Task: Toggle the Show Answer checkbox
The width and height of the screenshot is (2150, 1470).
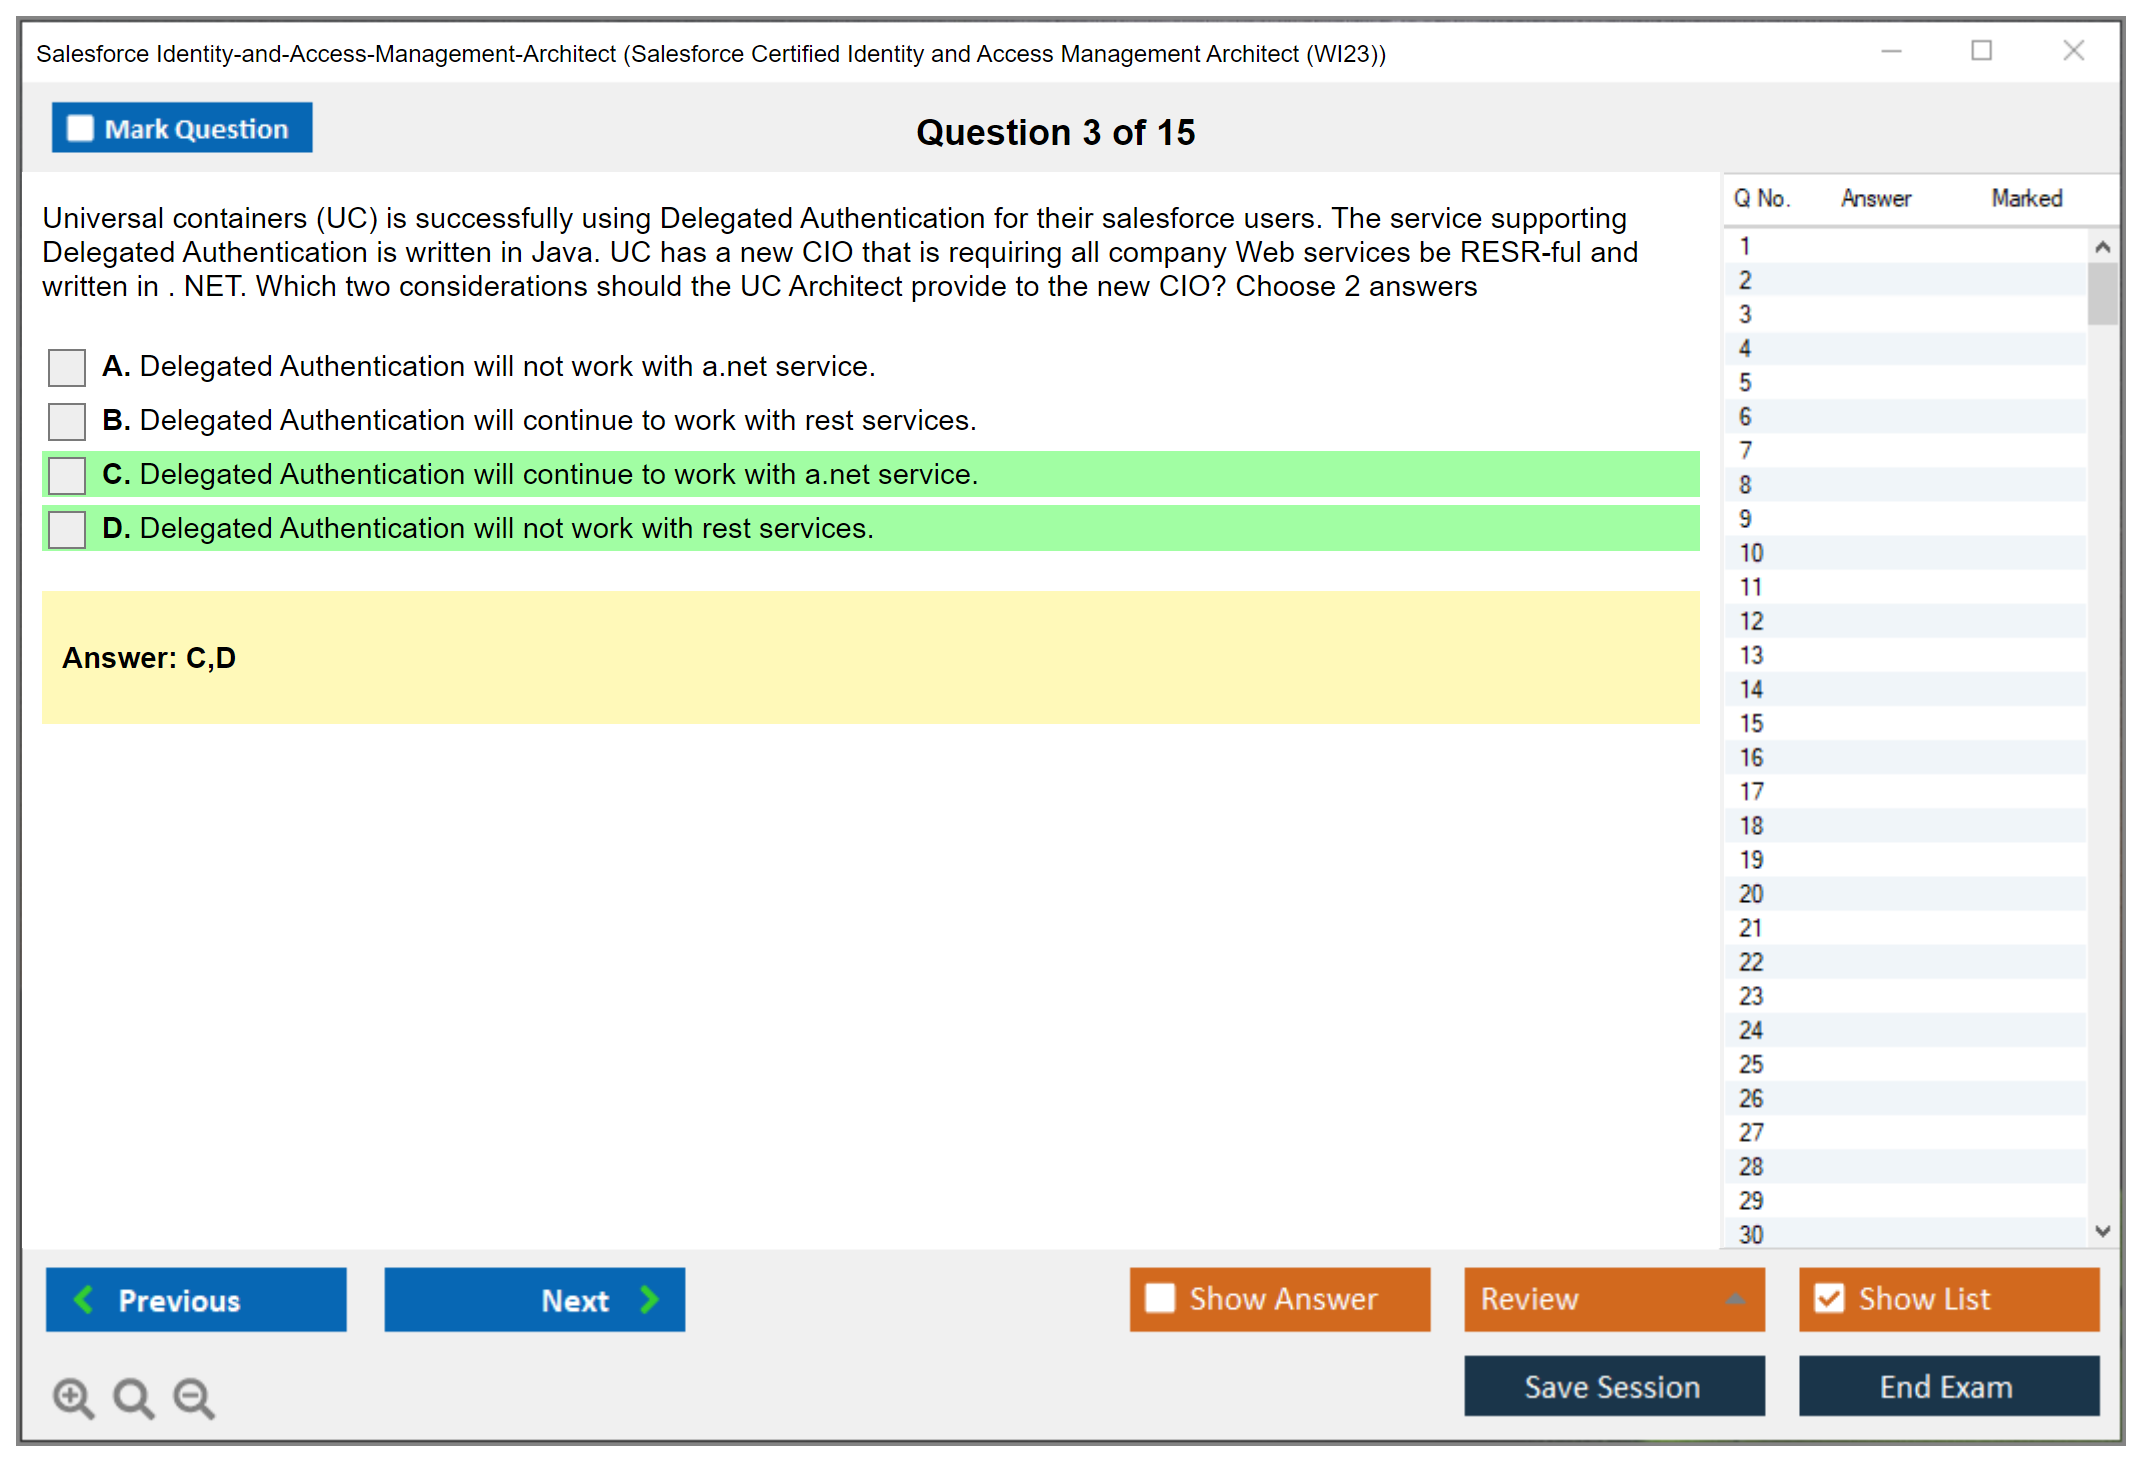Action: [x=1160, y=1298]
